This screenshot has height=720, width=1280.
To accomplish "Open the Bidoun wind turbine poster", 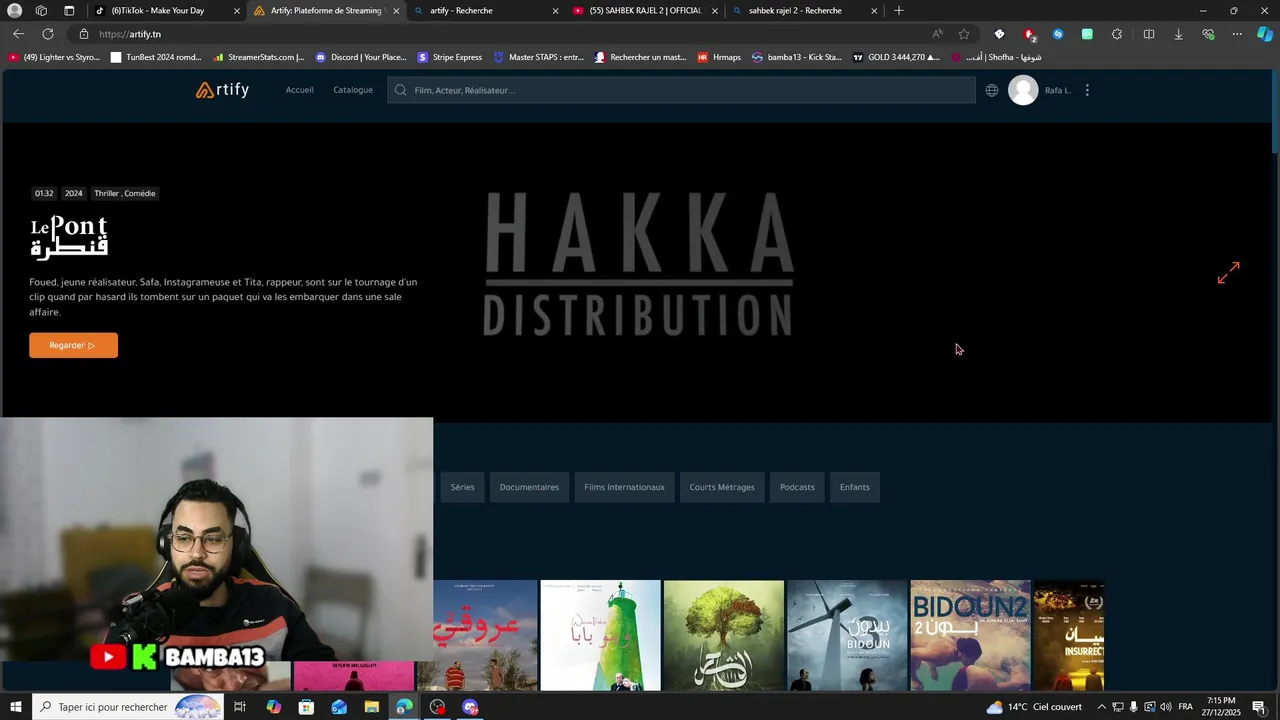I will coord(847,636).
